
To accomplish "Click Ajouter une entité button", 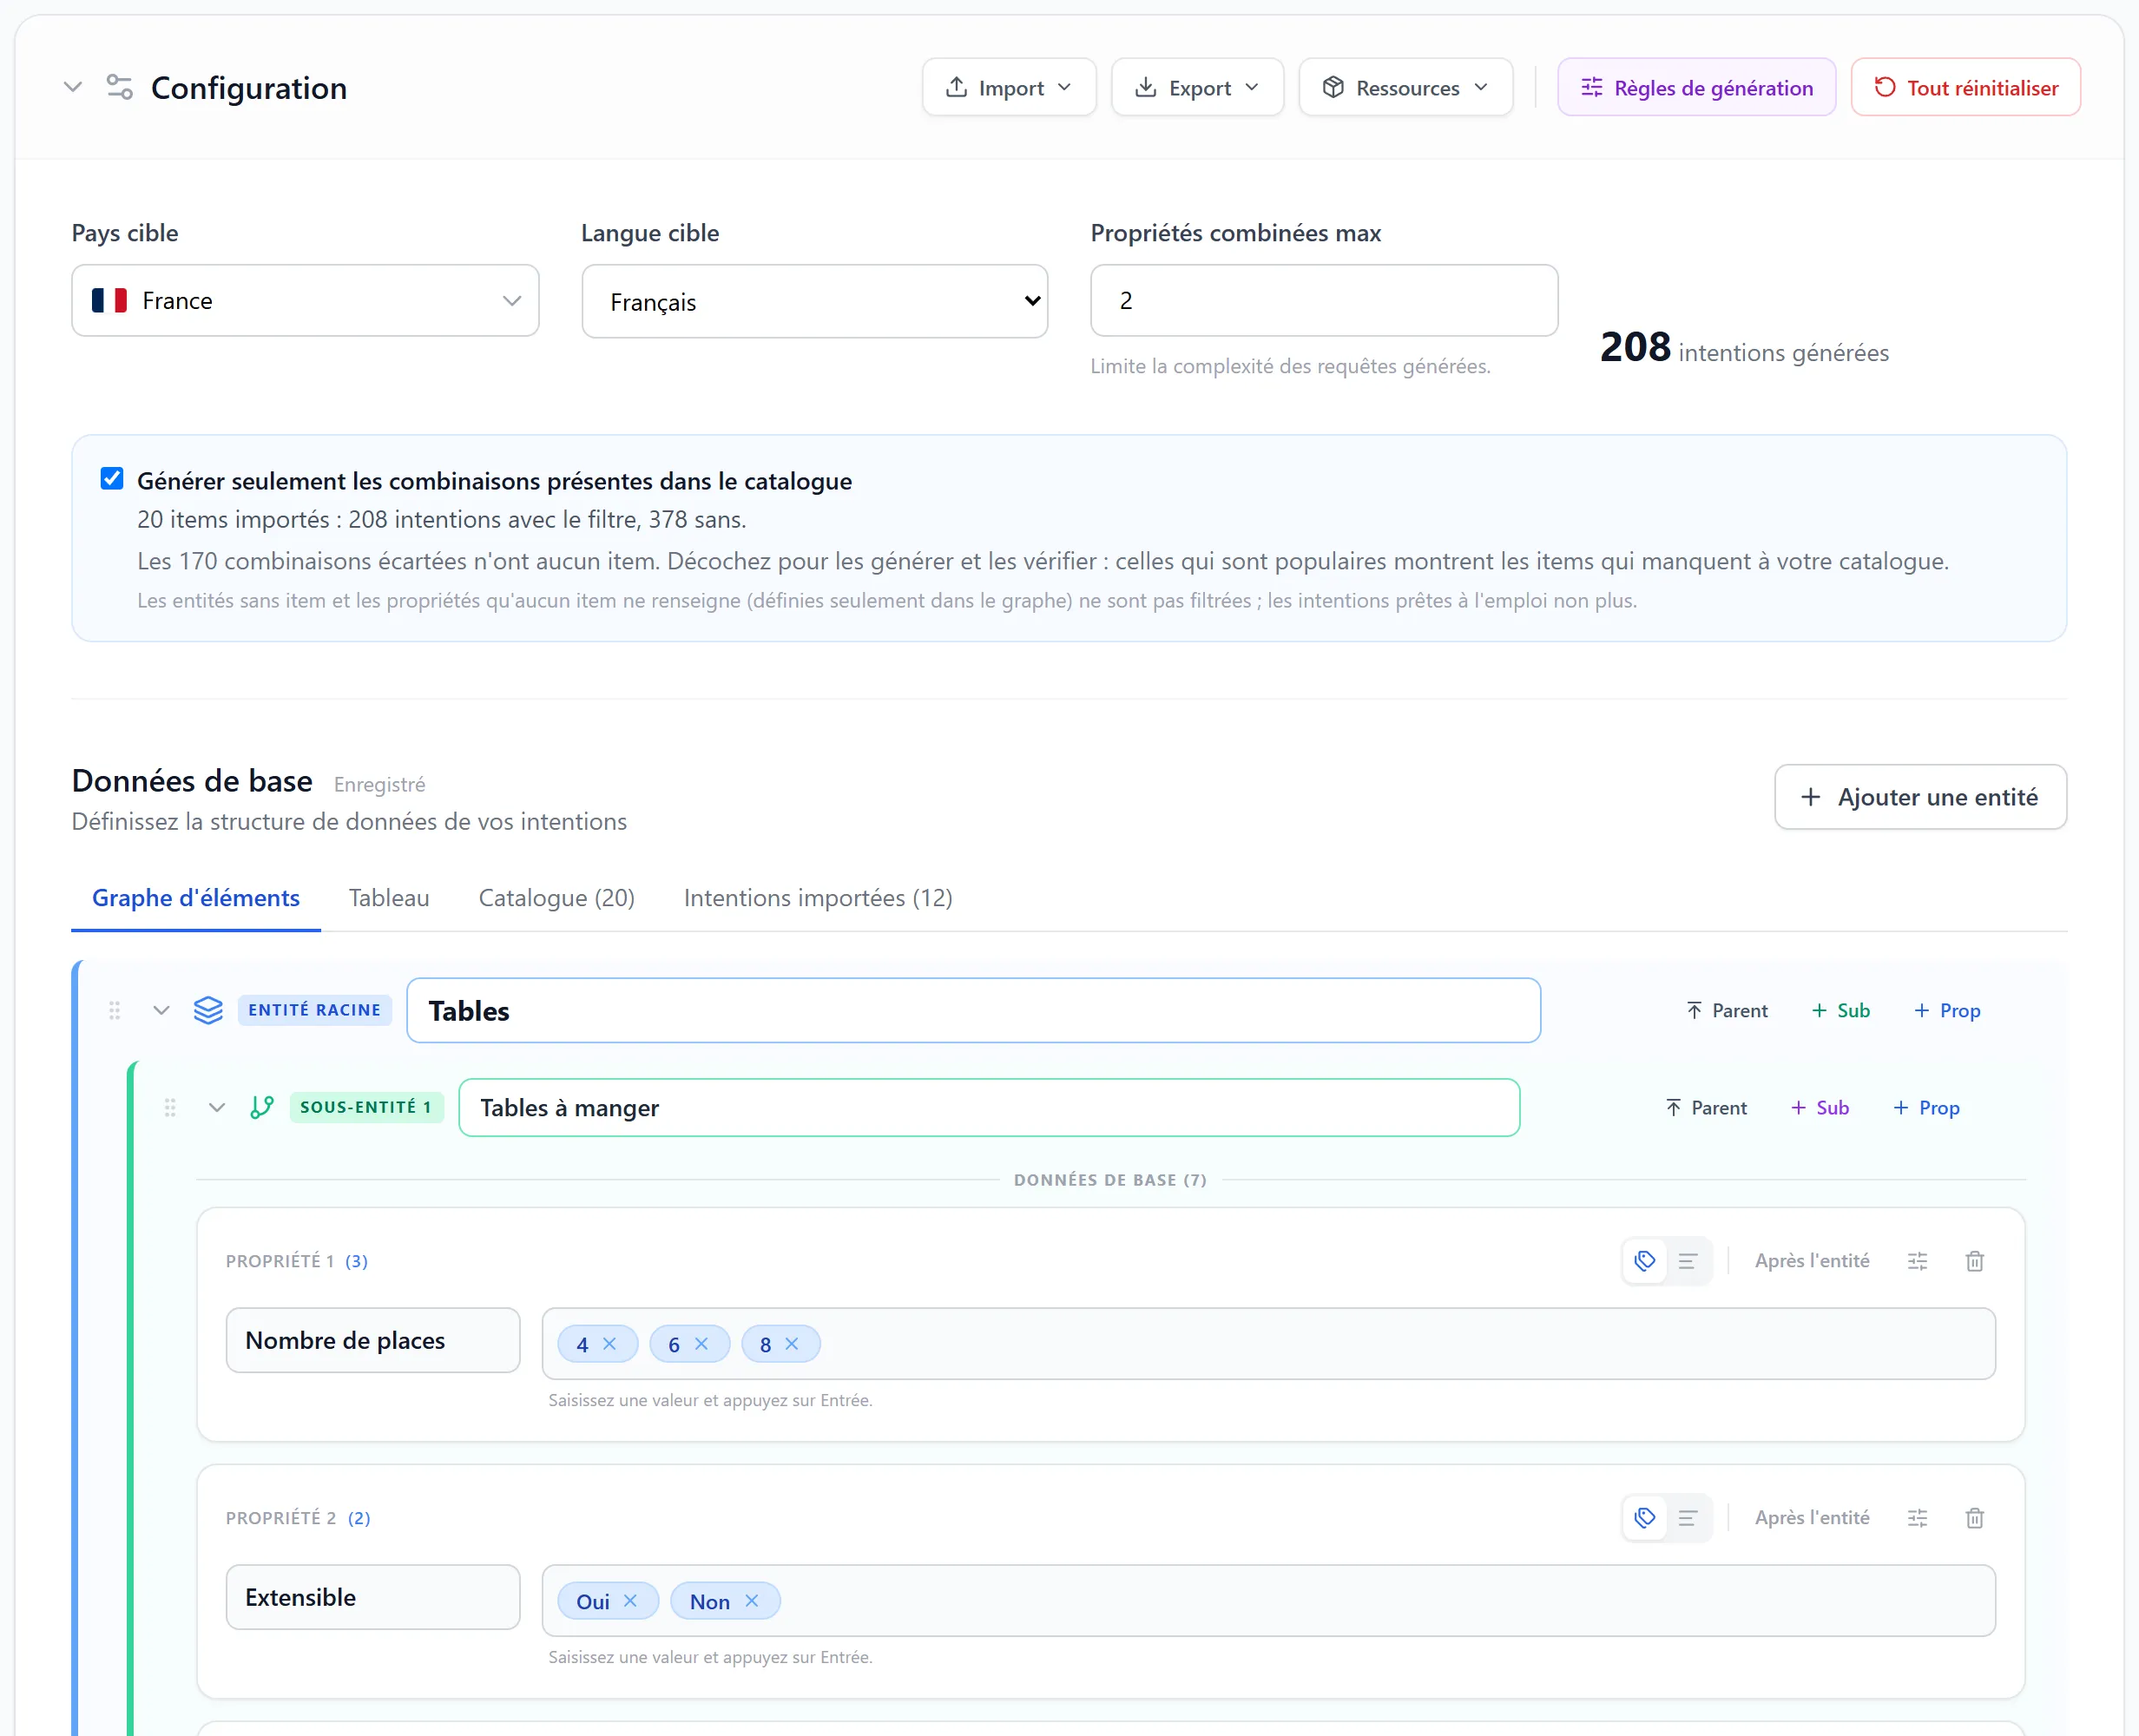I will coord(1919,797).
